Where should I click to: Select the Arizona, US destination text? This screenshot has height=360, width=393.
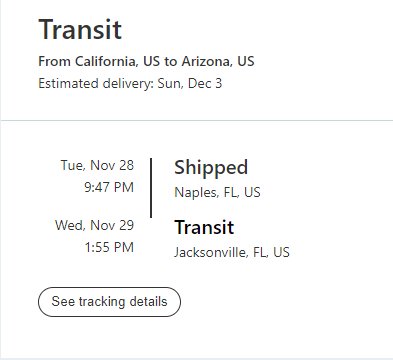[218, 61]
